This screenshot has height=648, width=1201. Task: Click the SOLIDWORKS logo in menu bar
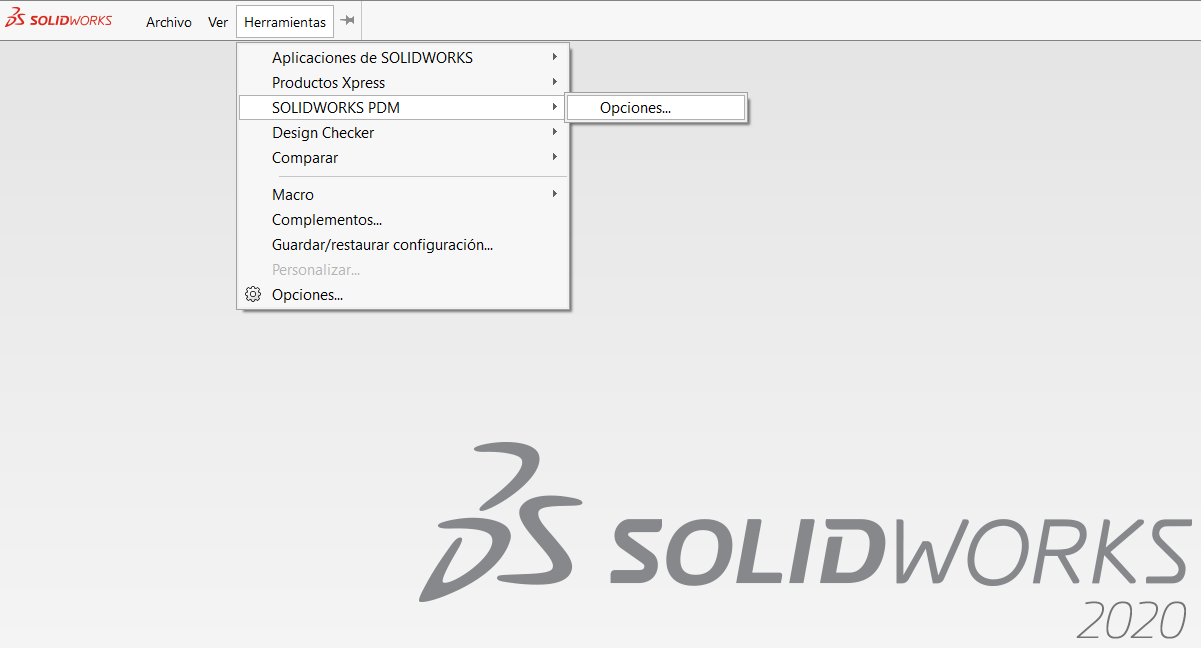click(59, 20)
